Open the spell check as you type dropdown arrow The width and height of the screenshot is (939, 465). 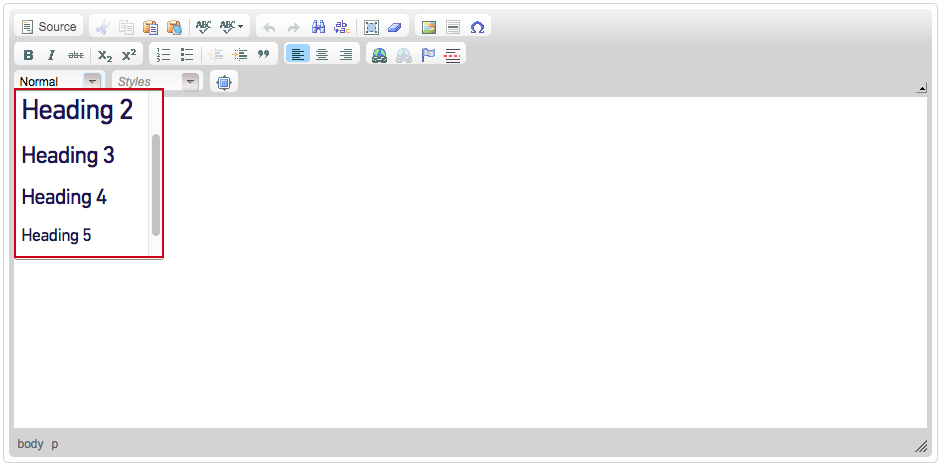tap(241, 27)
